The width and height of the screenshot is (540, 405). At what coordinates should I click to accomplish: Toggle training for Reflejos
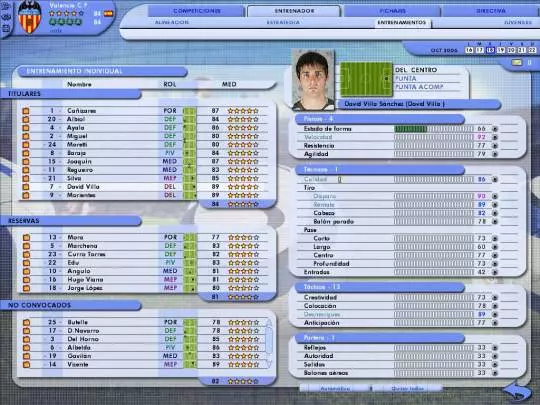tap(495, 348)
